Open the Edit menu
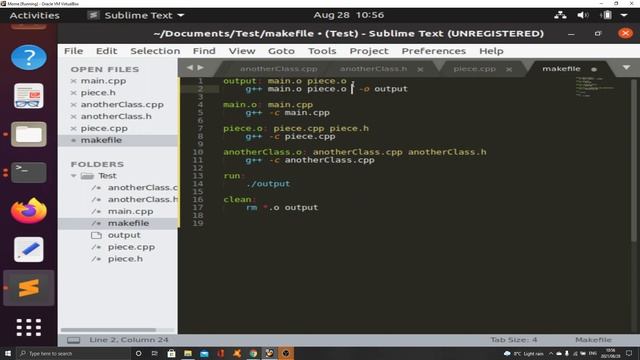Image resolution: width=640 pixels, height=360 pixels. tap(107, 51)
